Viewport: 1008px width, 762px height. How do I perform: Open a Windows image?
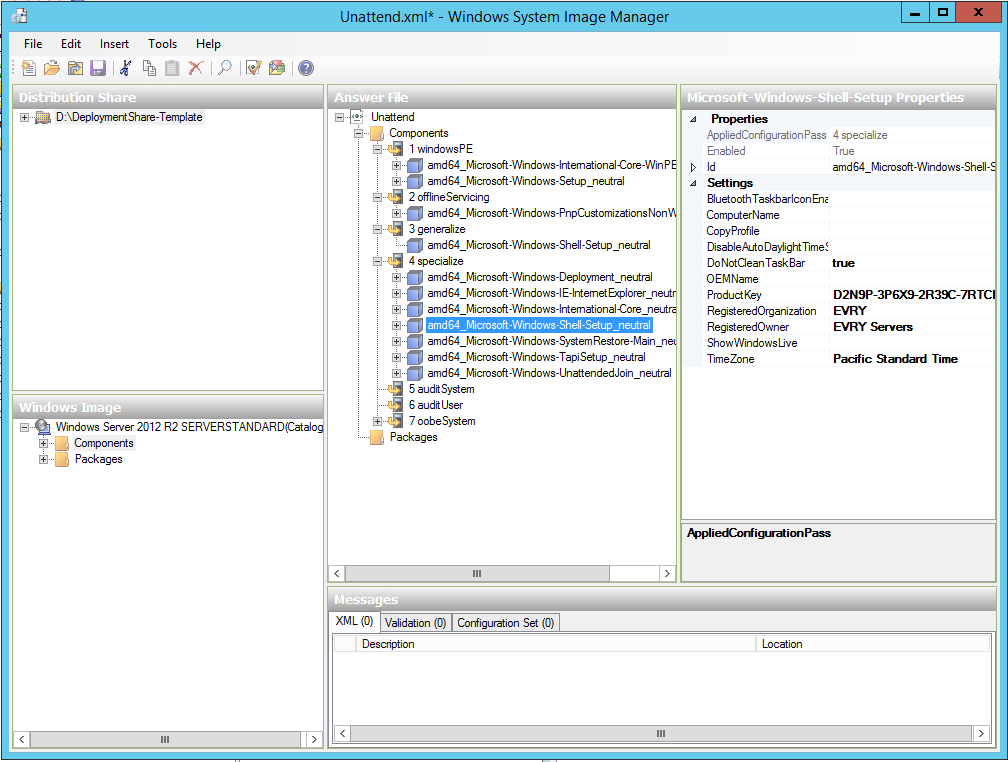coord(75,68)
